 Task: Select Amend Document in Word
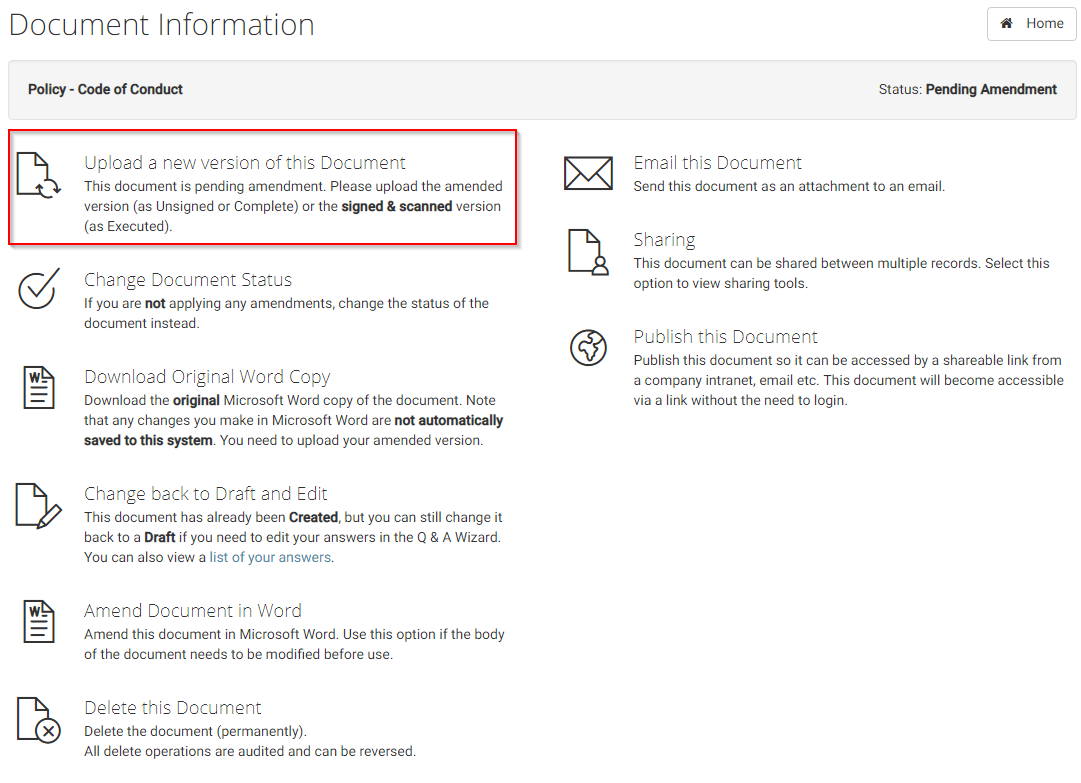click(x=193, y=610)
